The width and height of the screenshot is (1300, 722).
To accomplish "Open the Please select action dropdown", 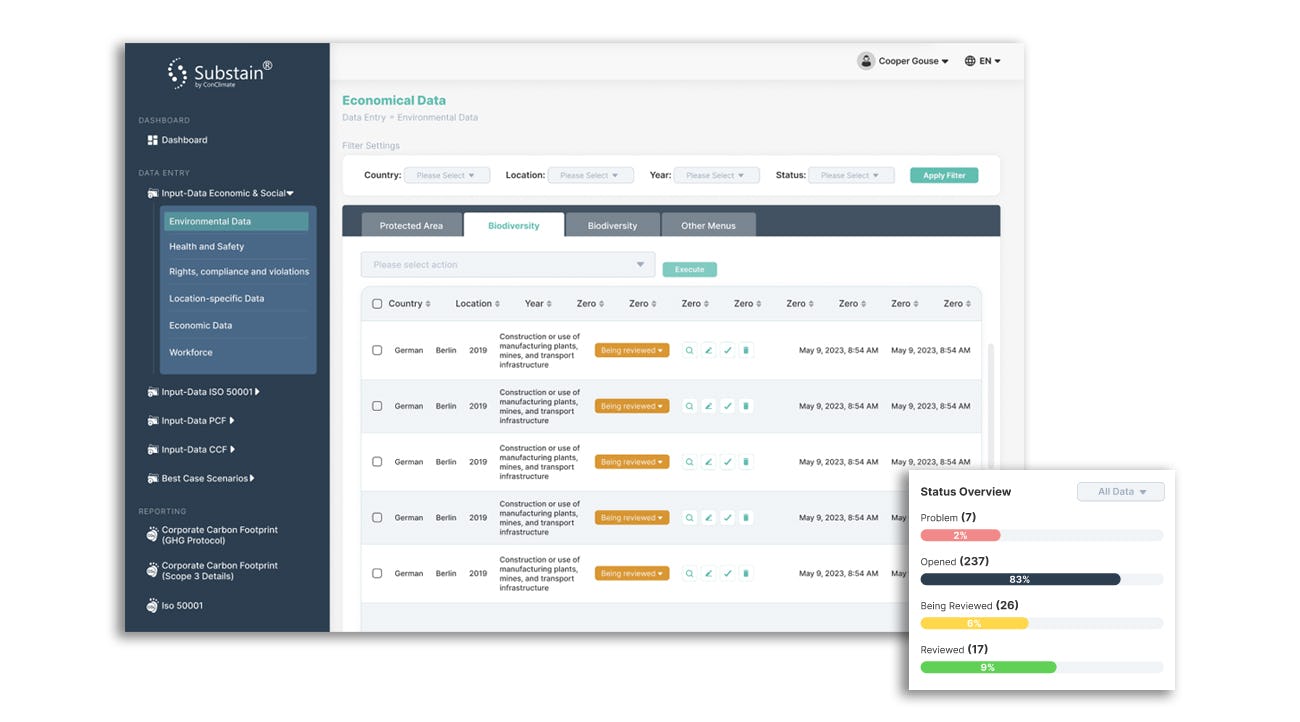I will 507,264.
